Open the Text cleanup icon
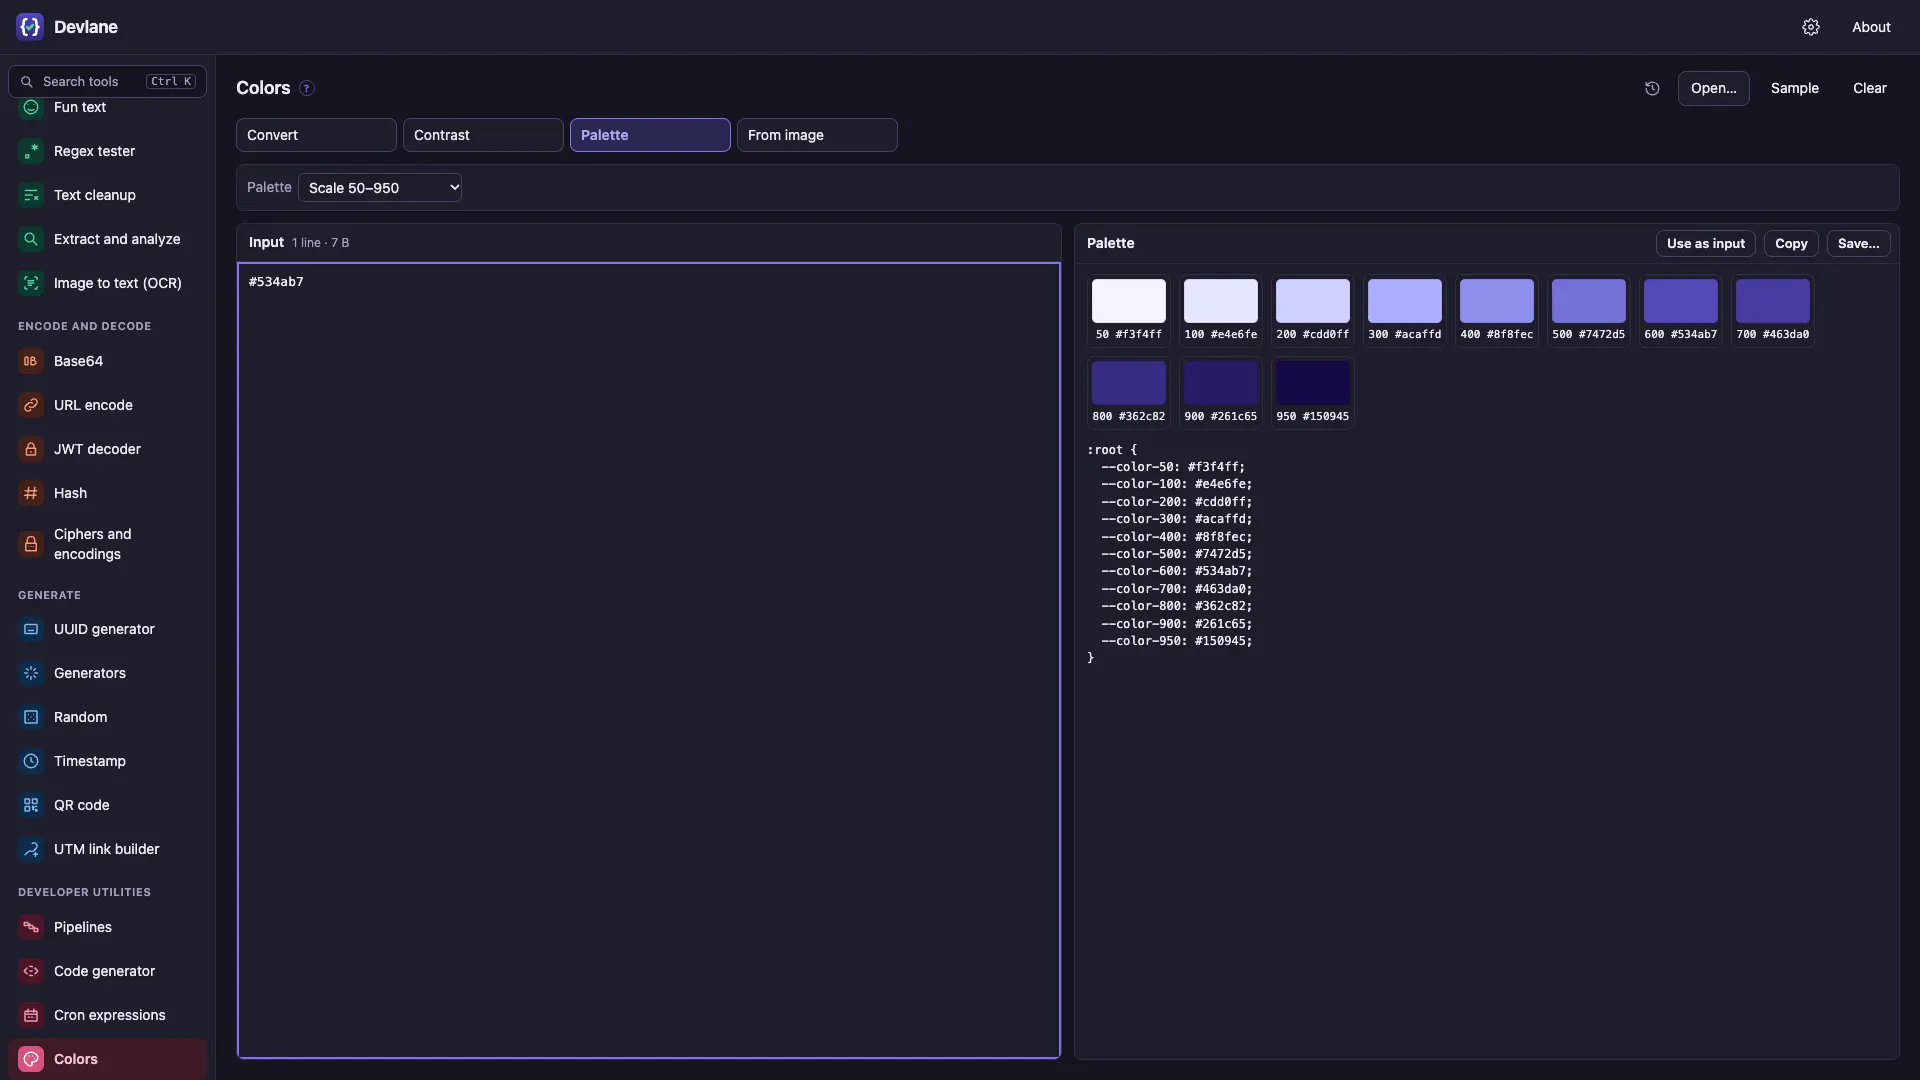Screen dimensions: 1920x1080 pyautogui.click(x=31, y=195)
